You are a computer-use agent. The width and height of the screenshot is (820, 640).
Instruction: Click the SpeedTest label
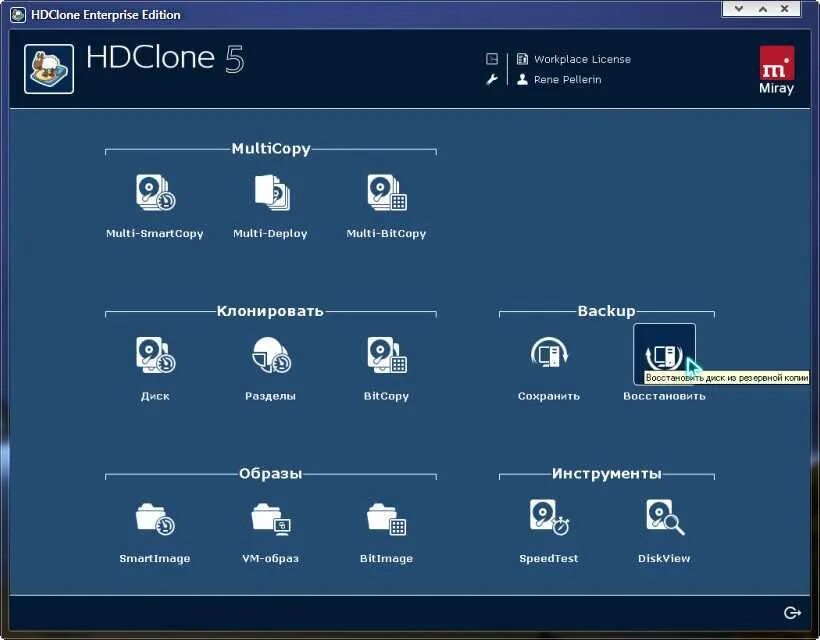[549, 558]
